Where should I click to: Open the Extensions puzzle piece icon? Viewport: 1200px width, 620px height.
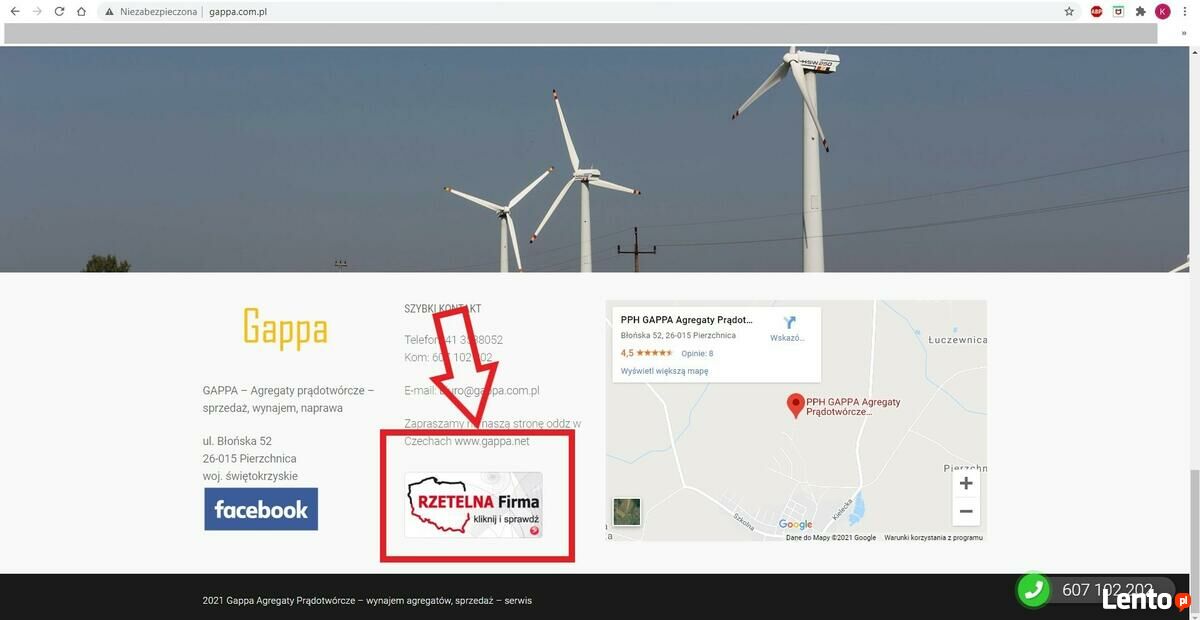click(x=1140, y=12)
